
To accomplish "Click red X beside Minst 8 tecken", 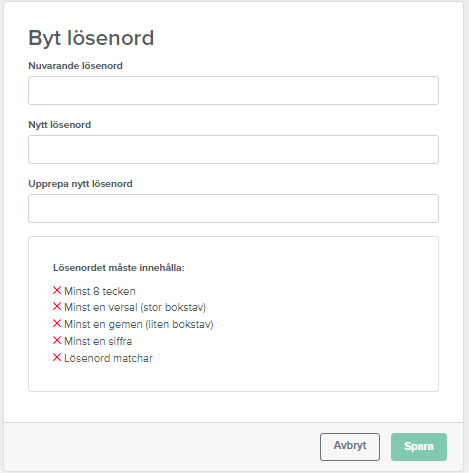I will pos(57,290).
